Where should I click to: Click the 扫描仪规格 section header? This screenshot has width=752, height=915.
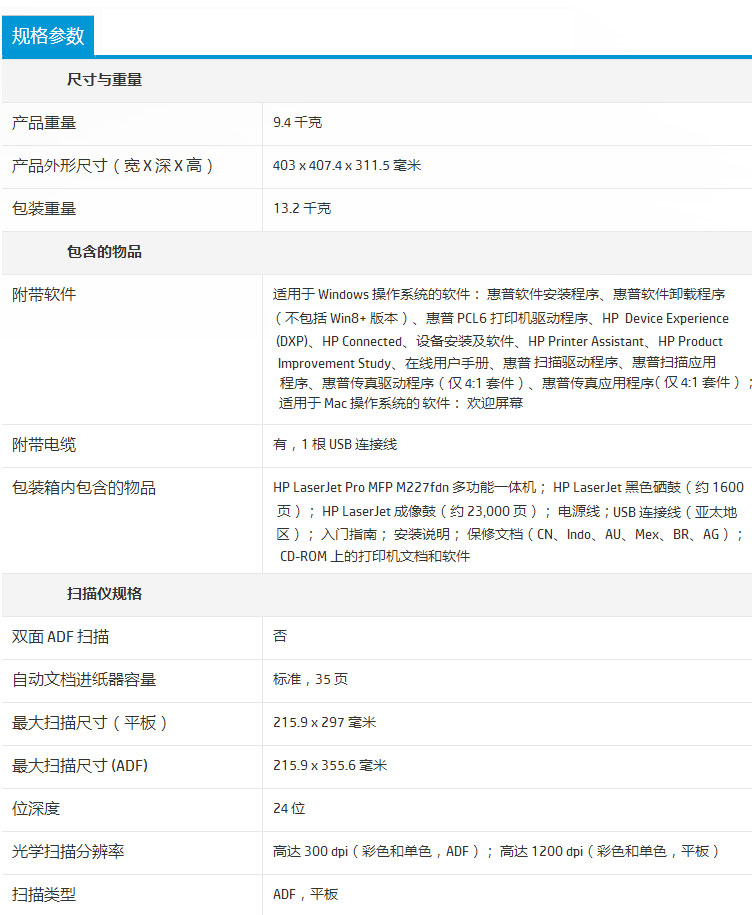click(104, 594)
